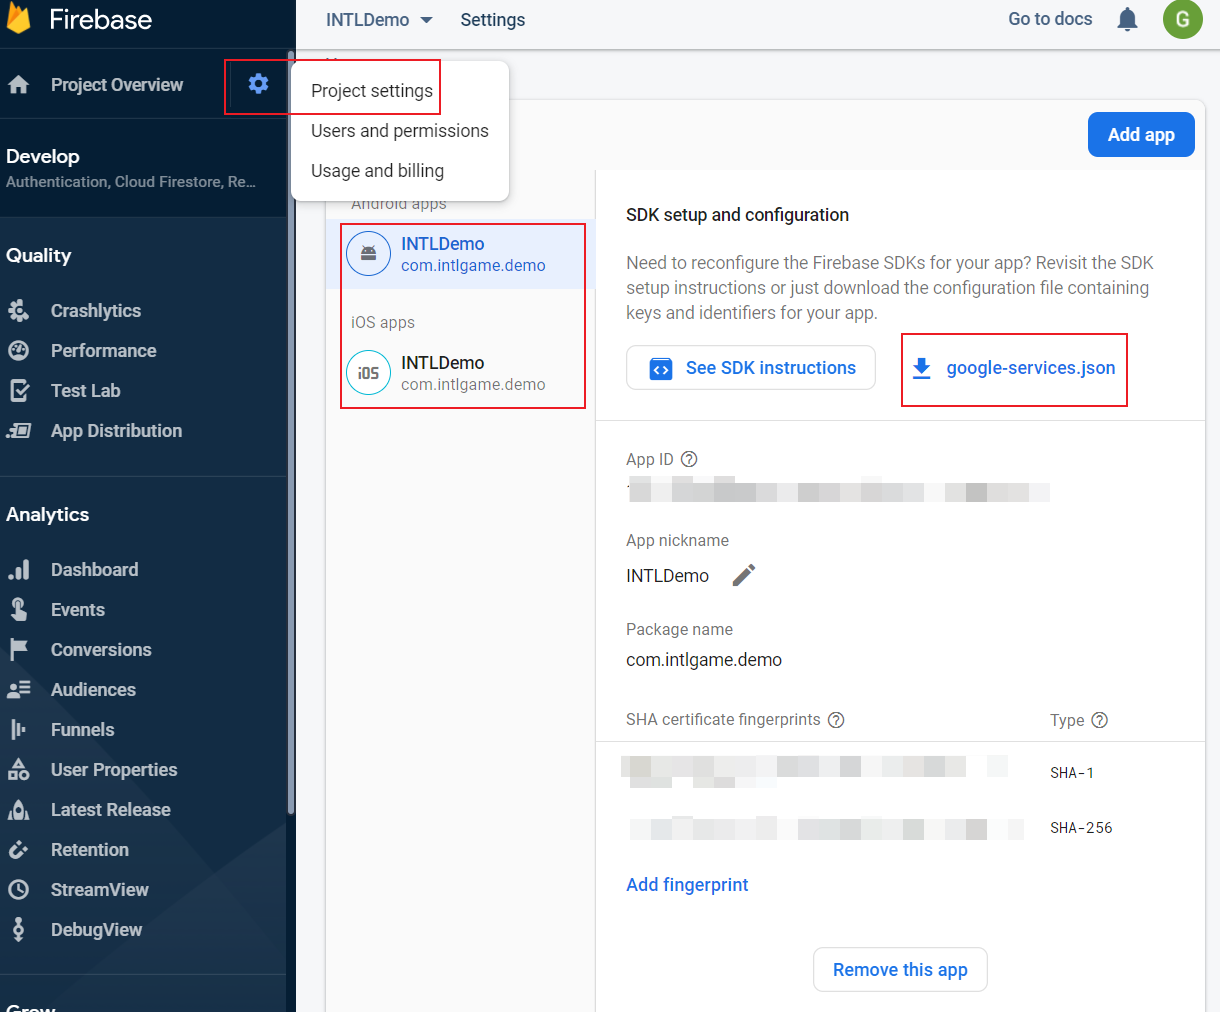Image resolution: width=1220 pixels, height=1012 pixels.
Task: Select the iOS INTLDemo app entry
Action: [462, 372]
